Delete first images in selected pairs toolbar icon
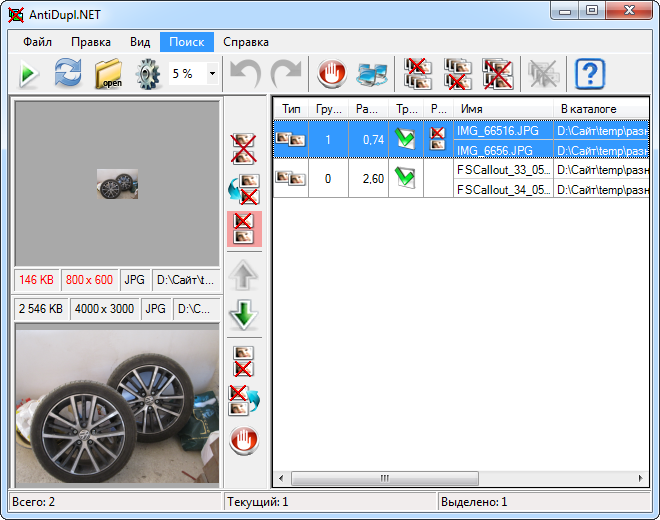Viewport: 660px width, 520px height. click(x=418, y=74)
